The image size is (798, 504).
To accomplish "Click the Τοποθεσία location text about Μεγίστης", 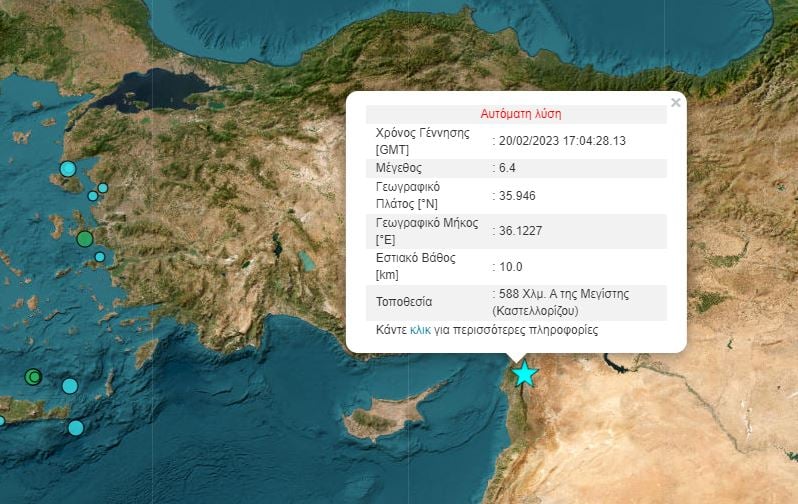I will 561,302.
